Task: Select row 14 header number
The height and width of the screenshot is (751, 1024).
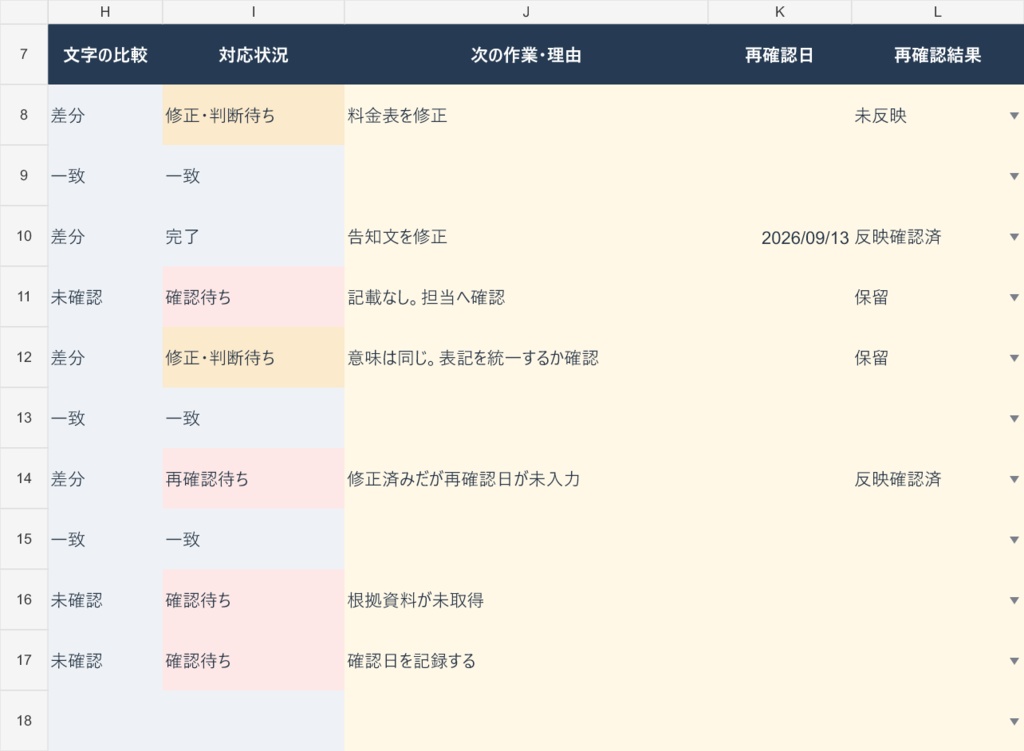Action: point(24,479)
